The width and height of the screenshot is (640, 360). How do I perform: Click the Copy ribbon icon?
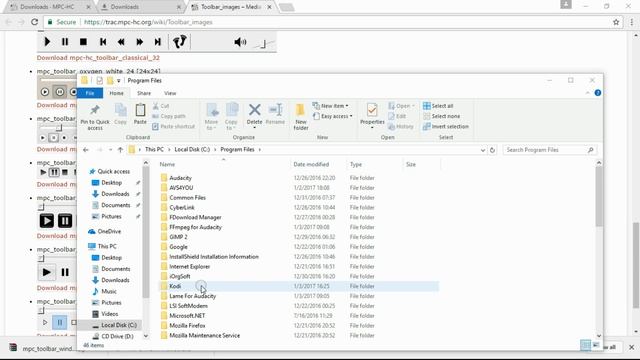[x=120, y=110]
